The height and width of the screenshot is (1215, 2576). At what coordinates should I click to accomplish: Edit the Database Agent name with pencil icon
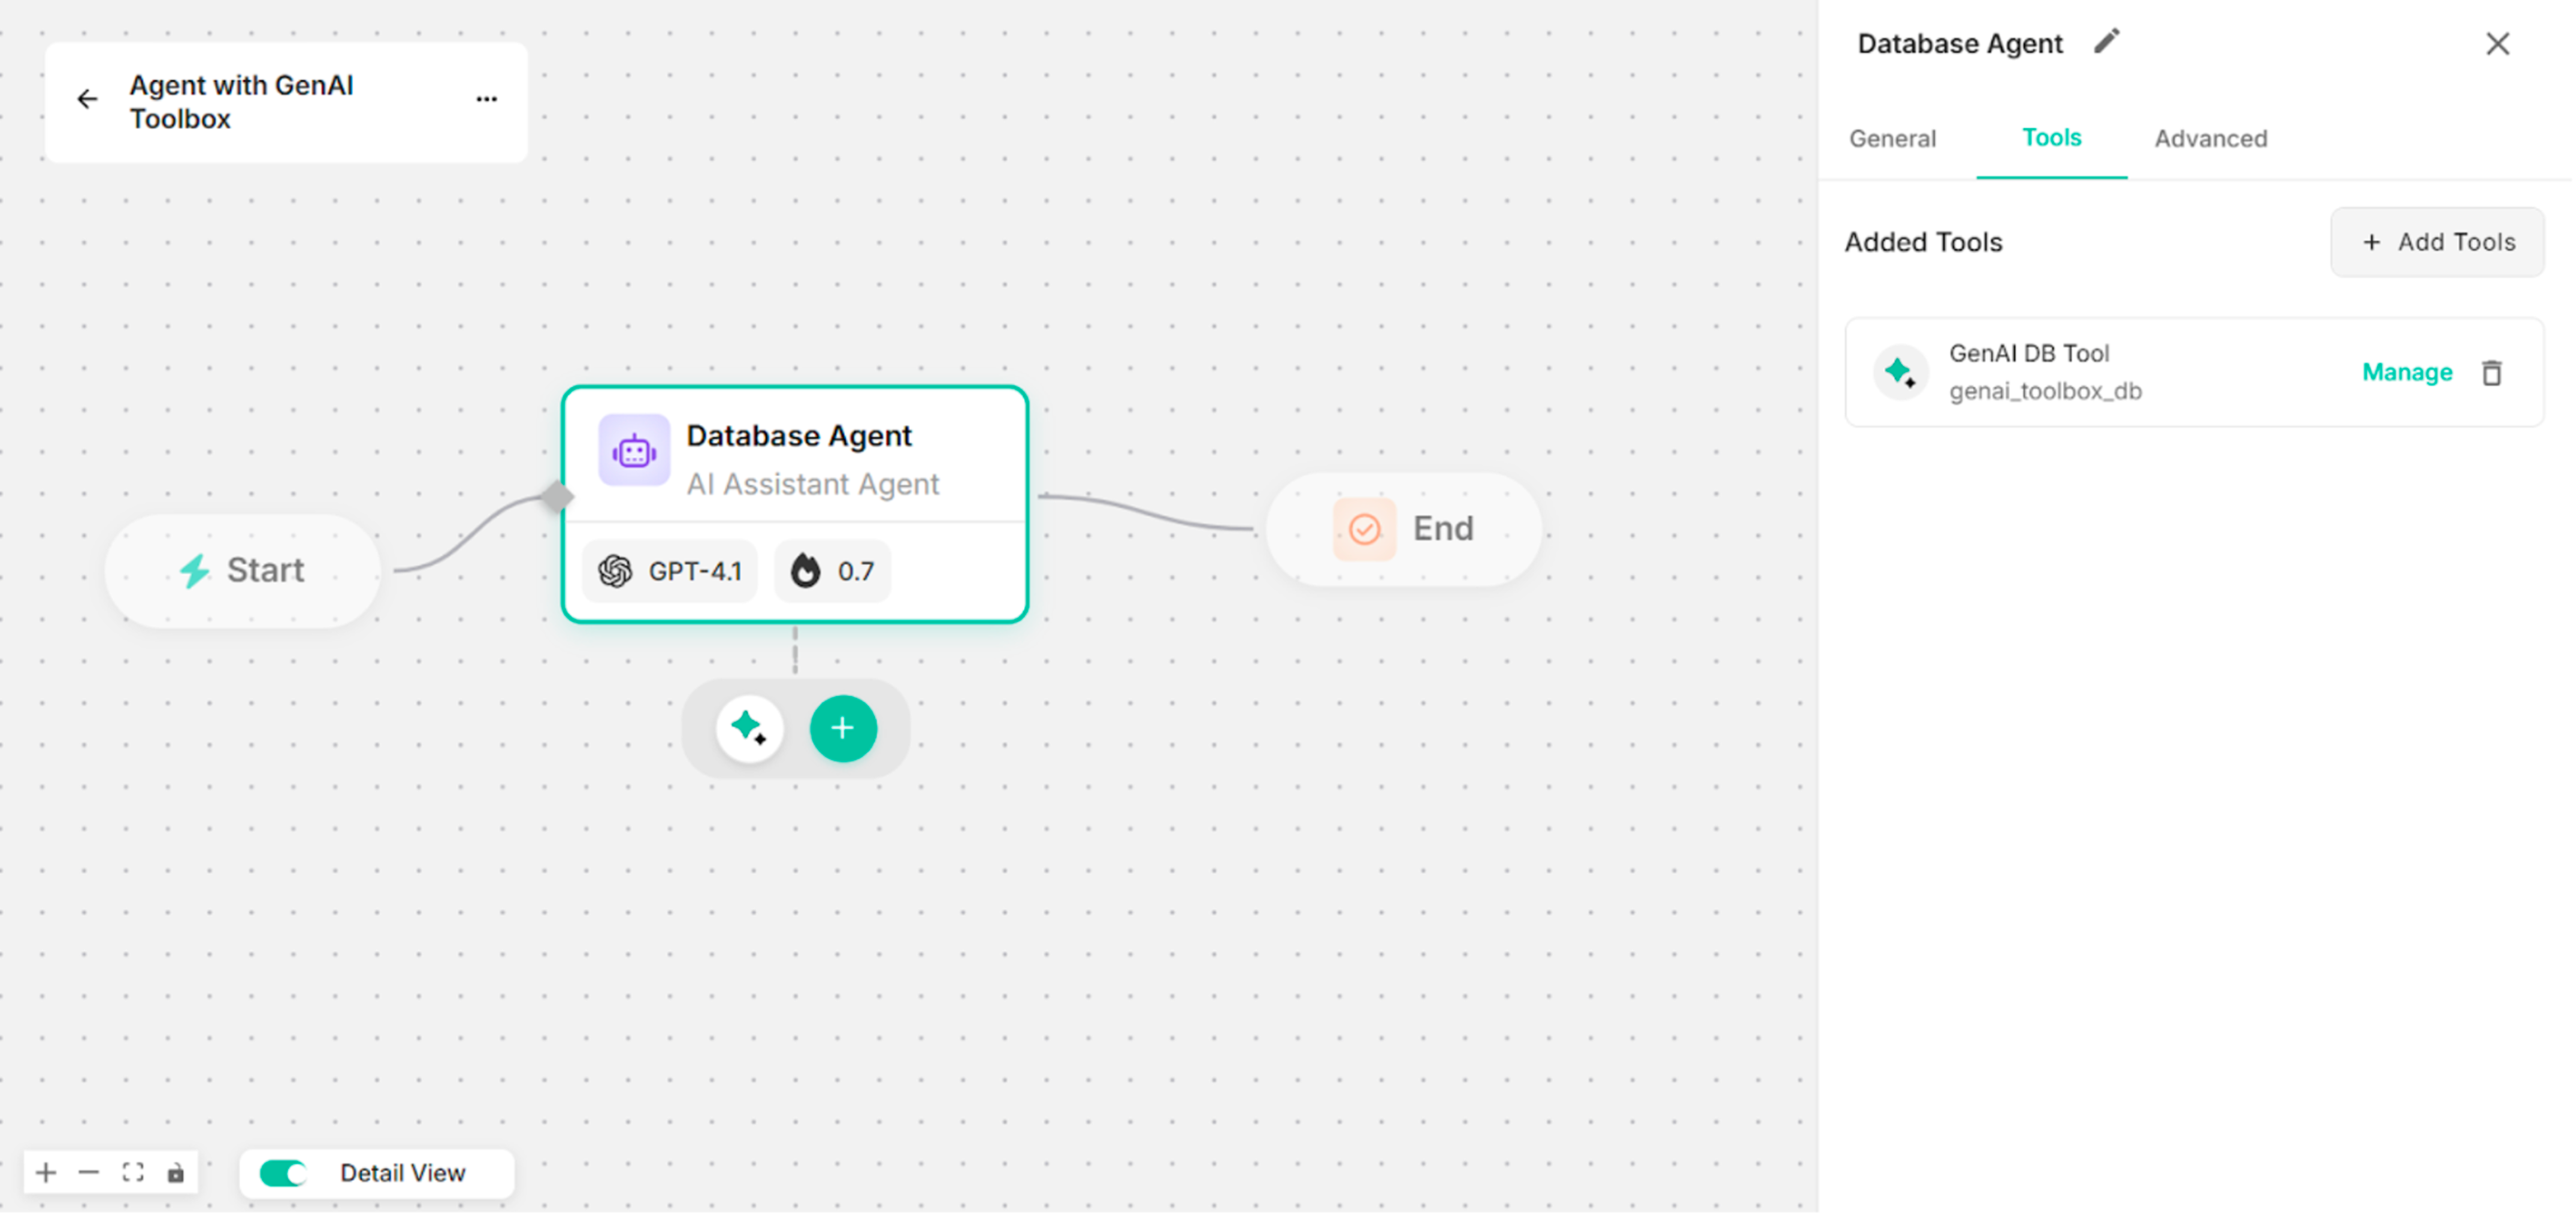(2107, 42)
